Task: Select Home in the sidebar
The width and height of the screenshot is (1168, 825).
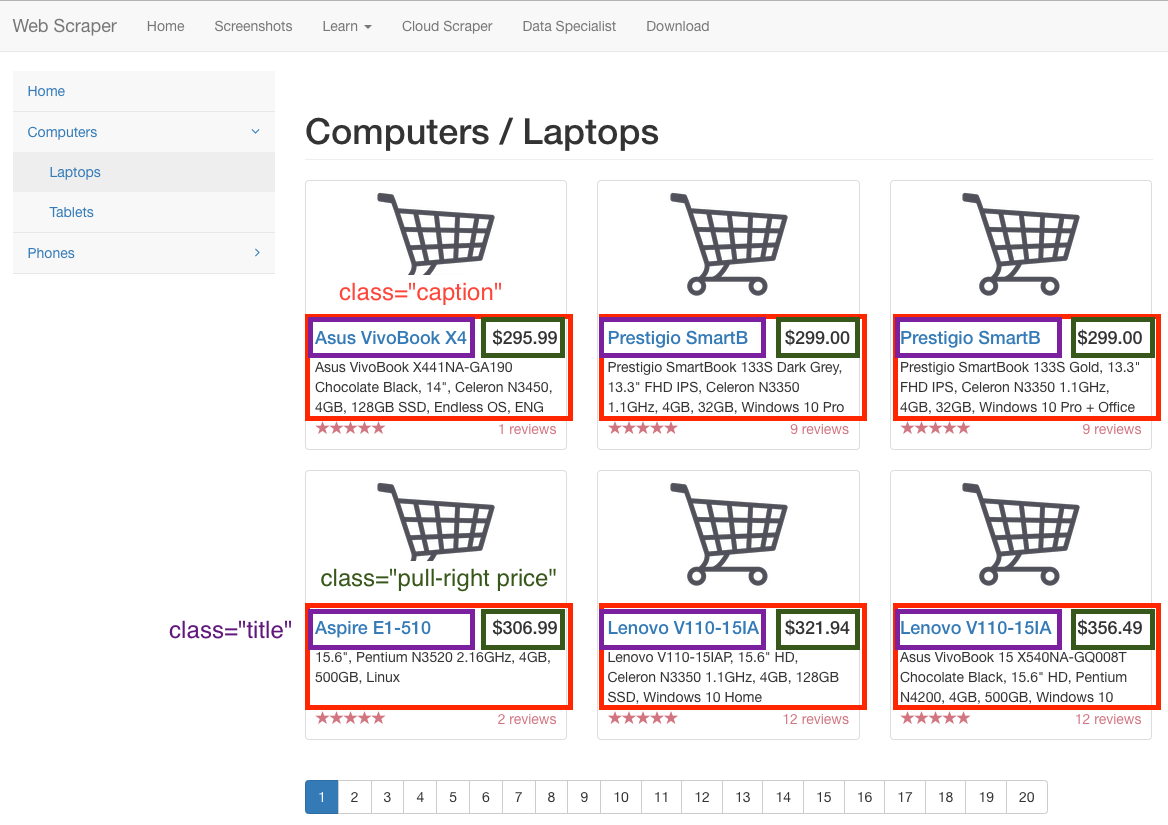Action: tap(144, 91)
